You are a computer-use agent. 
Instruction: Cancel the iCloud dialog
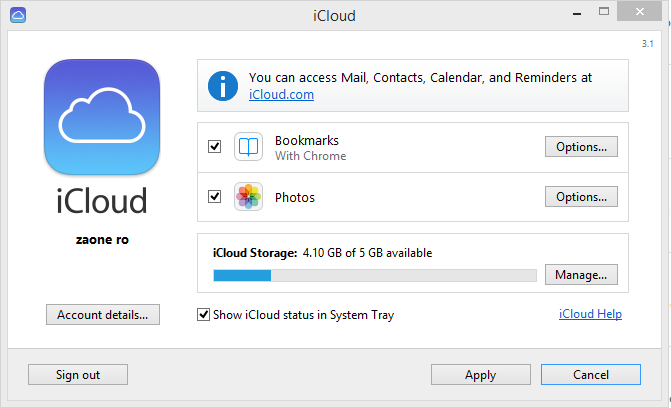pyautogui.click(x=590, y=375)
